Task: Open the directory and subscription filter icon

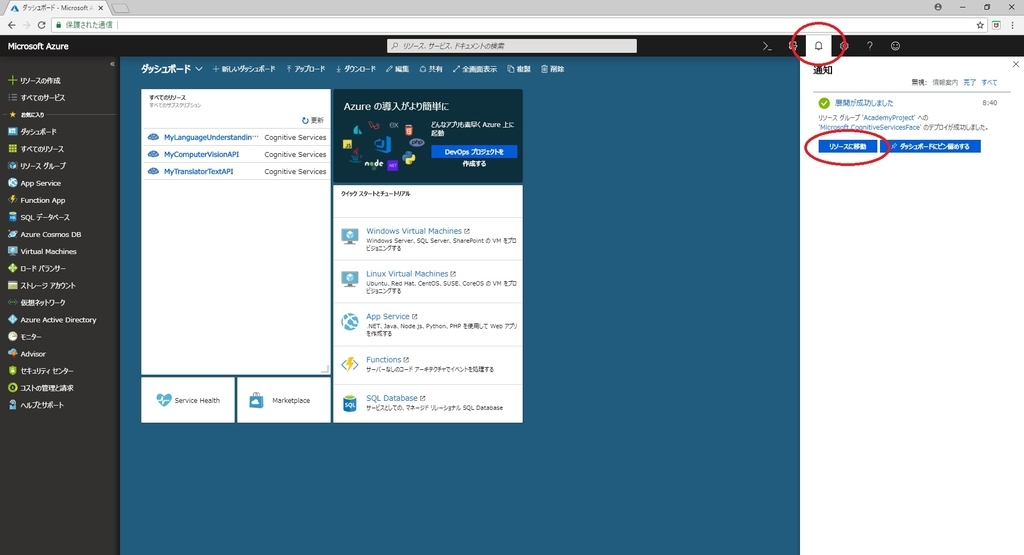Action: 793,46
